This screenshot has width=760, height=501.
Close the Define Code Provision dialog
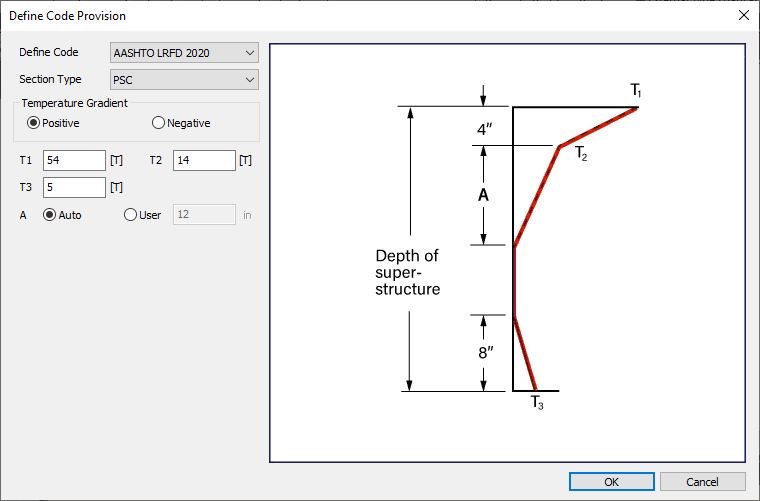tap(743, 15)
